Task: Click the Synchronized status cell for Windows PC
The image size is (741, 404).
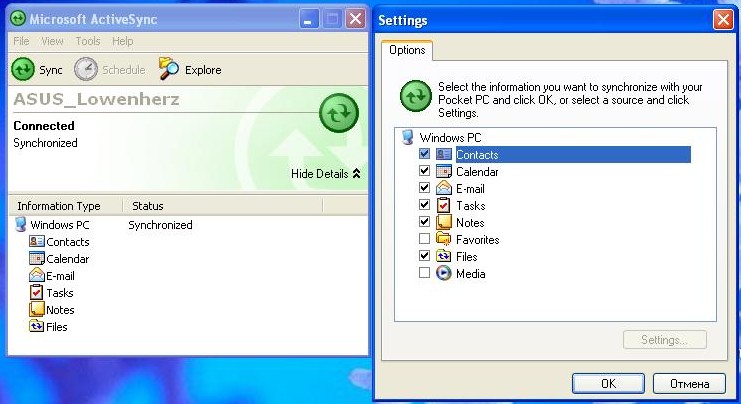Action: coord(160,225)
